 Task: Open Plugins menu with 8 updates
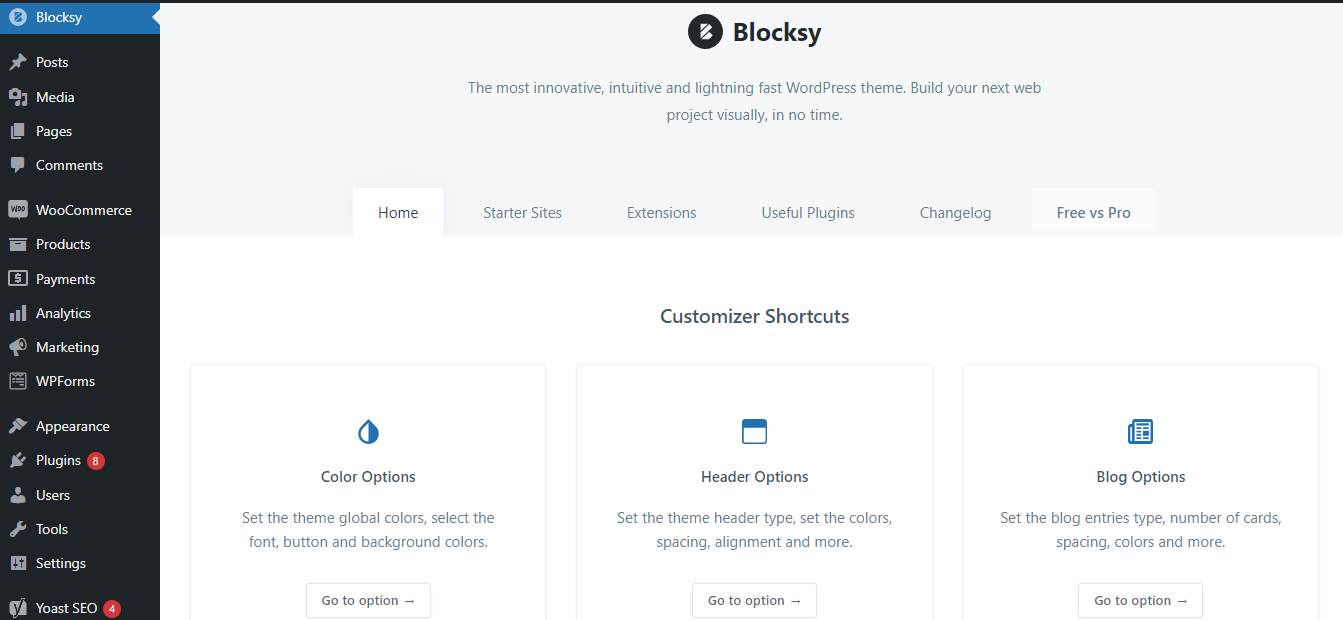[58, 460]
